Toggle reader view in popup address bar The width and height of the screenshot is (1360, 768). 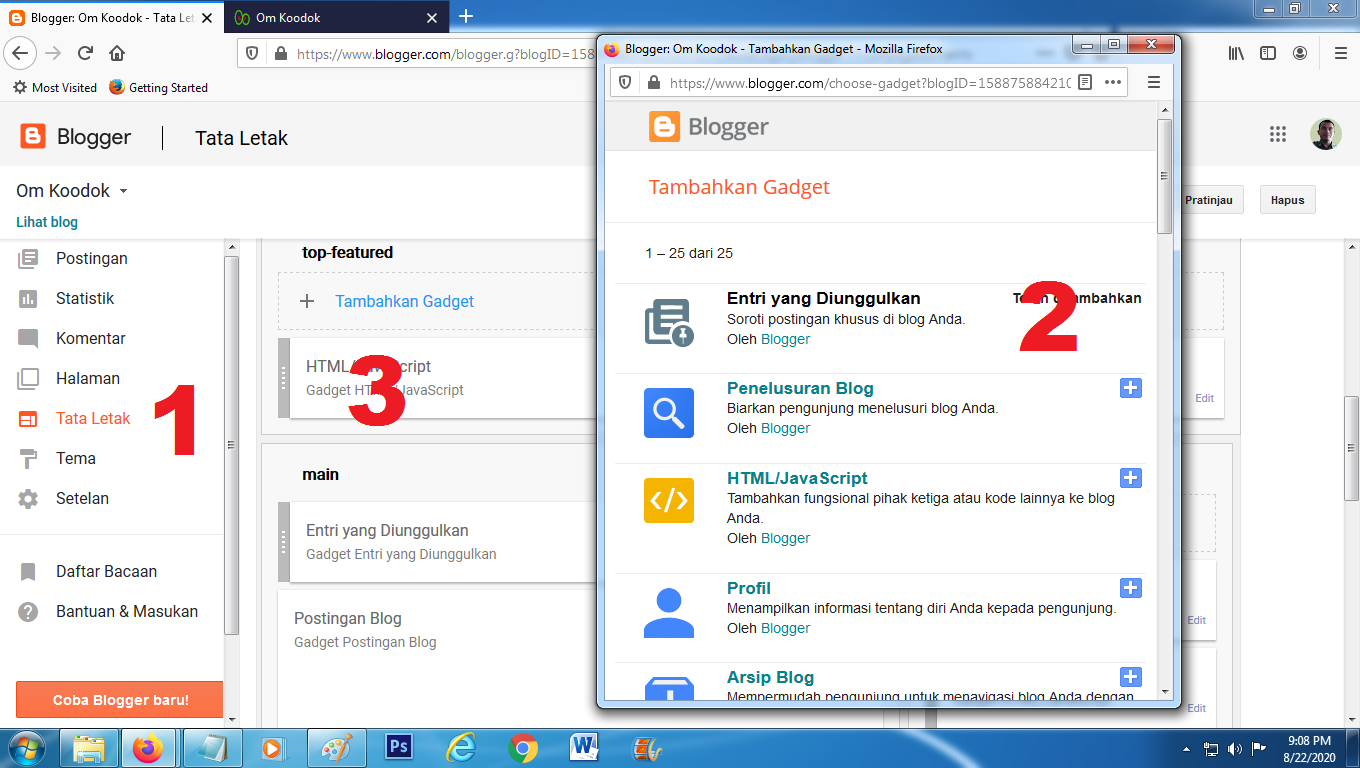coord(1085,82)
